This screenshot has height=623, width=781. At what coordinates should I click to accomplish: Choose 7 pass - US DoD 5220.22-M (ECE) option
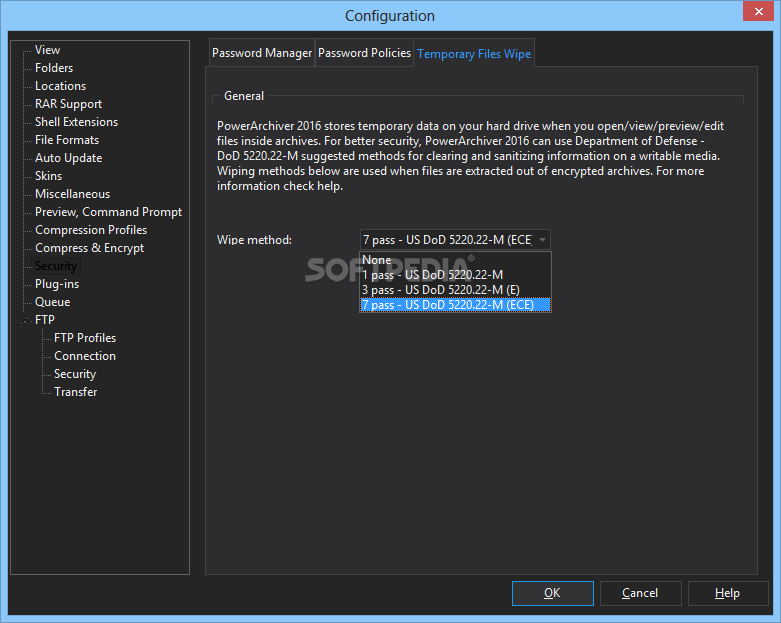tap(455, 304)
